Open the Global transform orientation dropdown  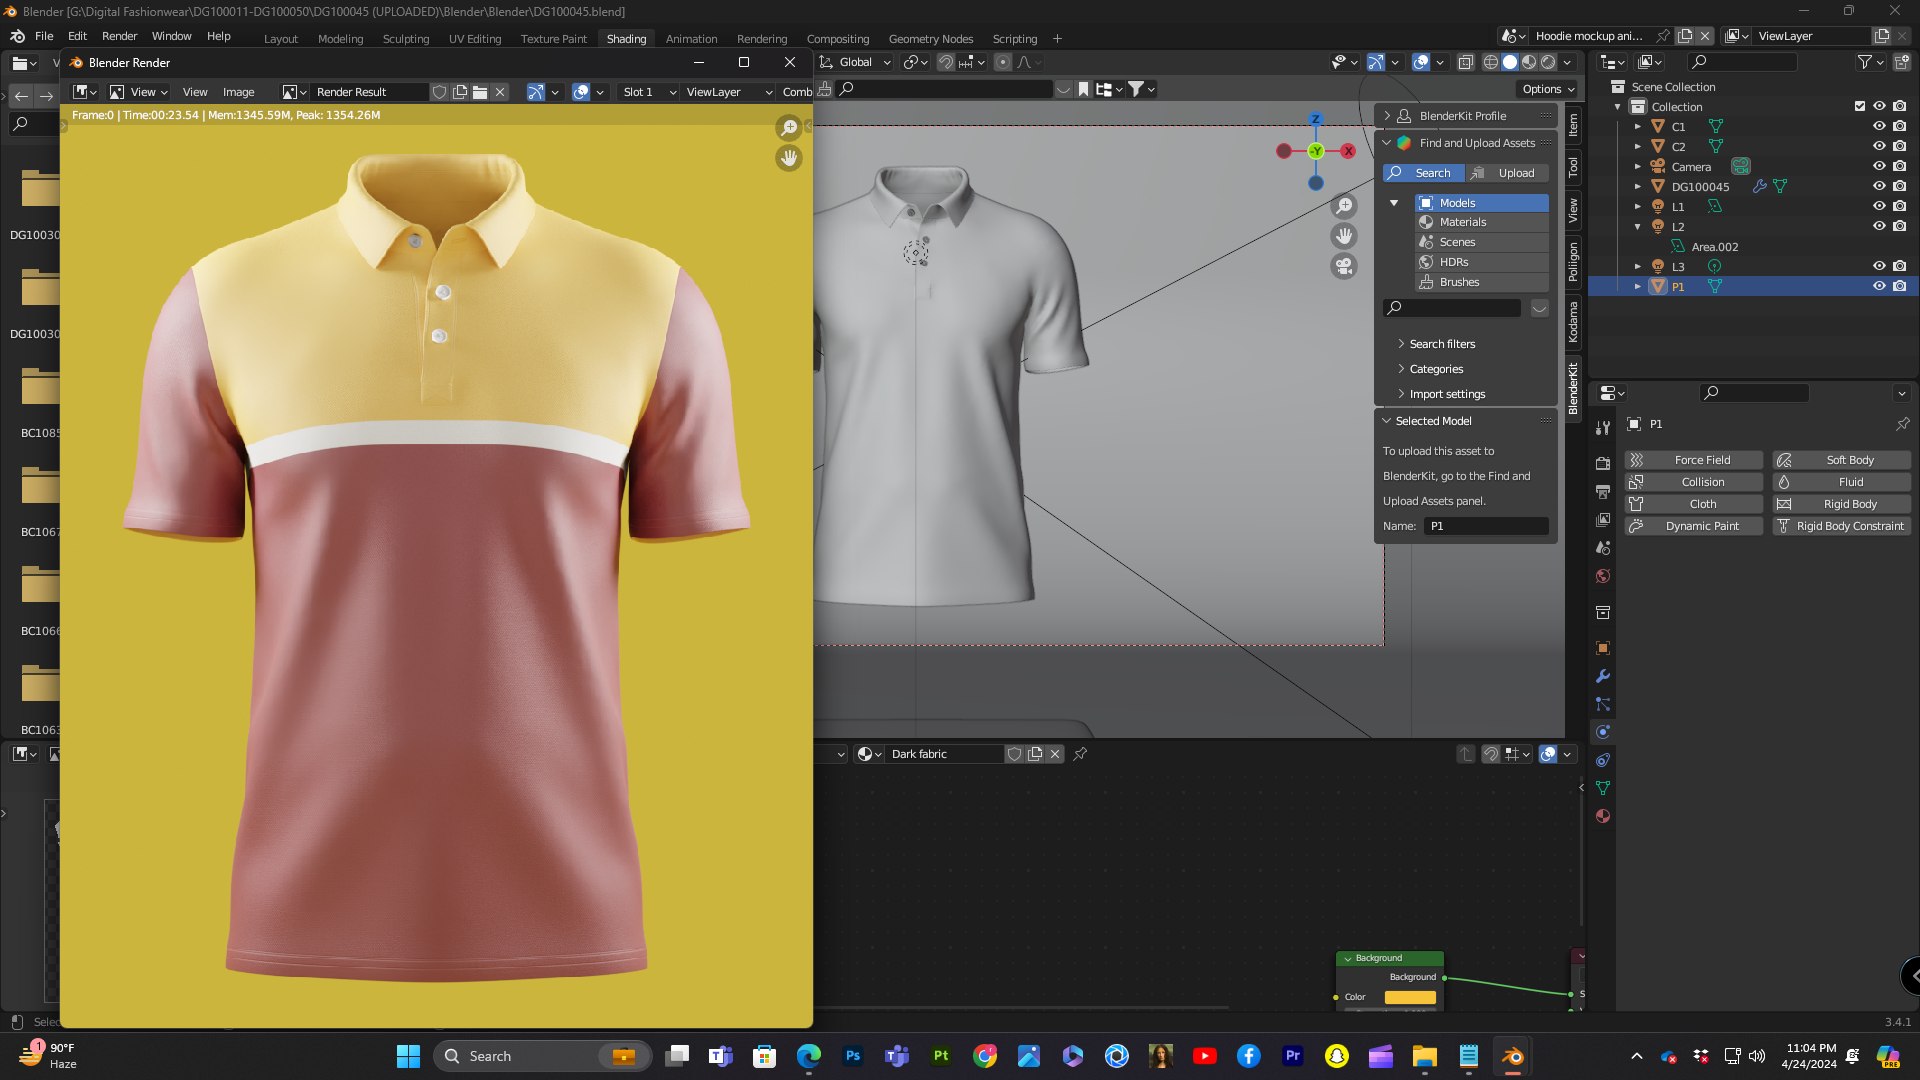(x=856, y=62)
